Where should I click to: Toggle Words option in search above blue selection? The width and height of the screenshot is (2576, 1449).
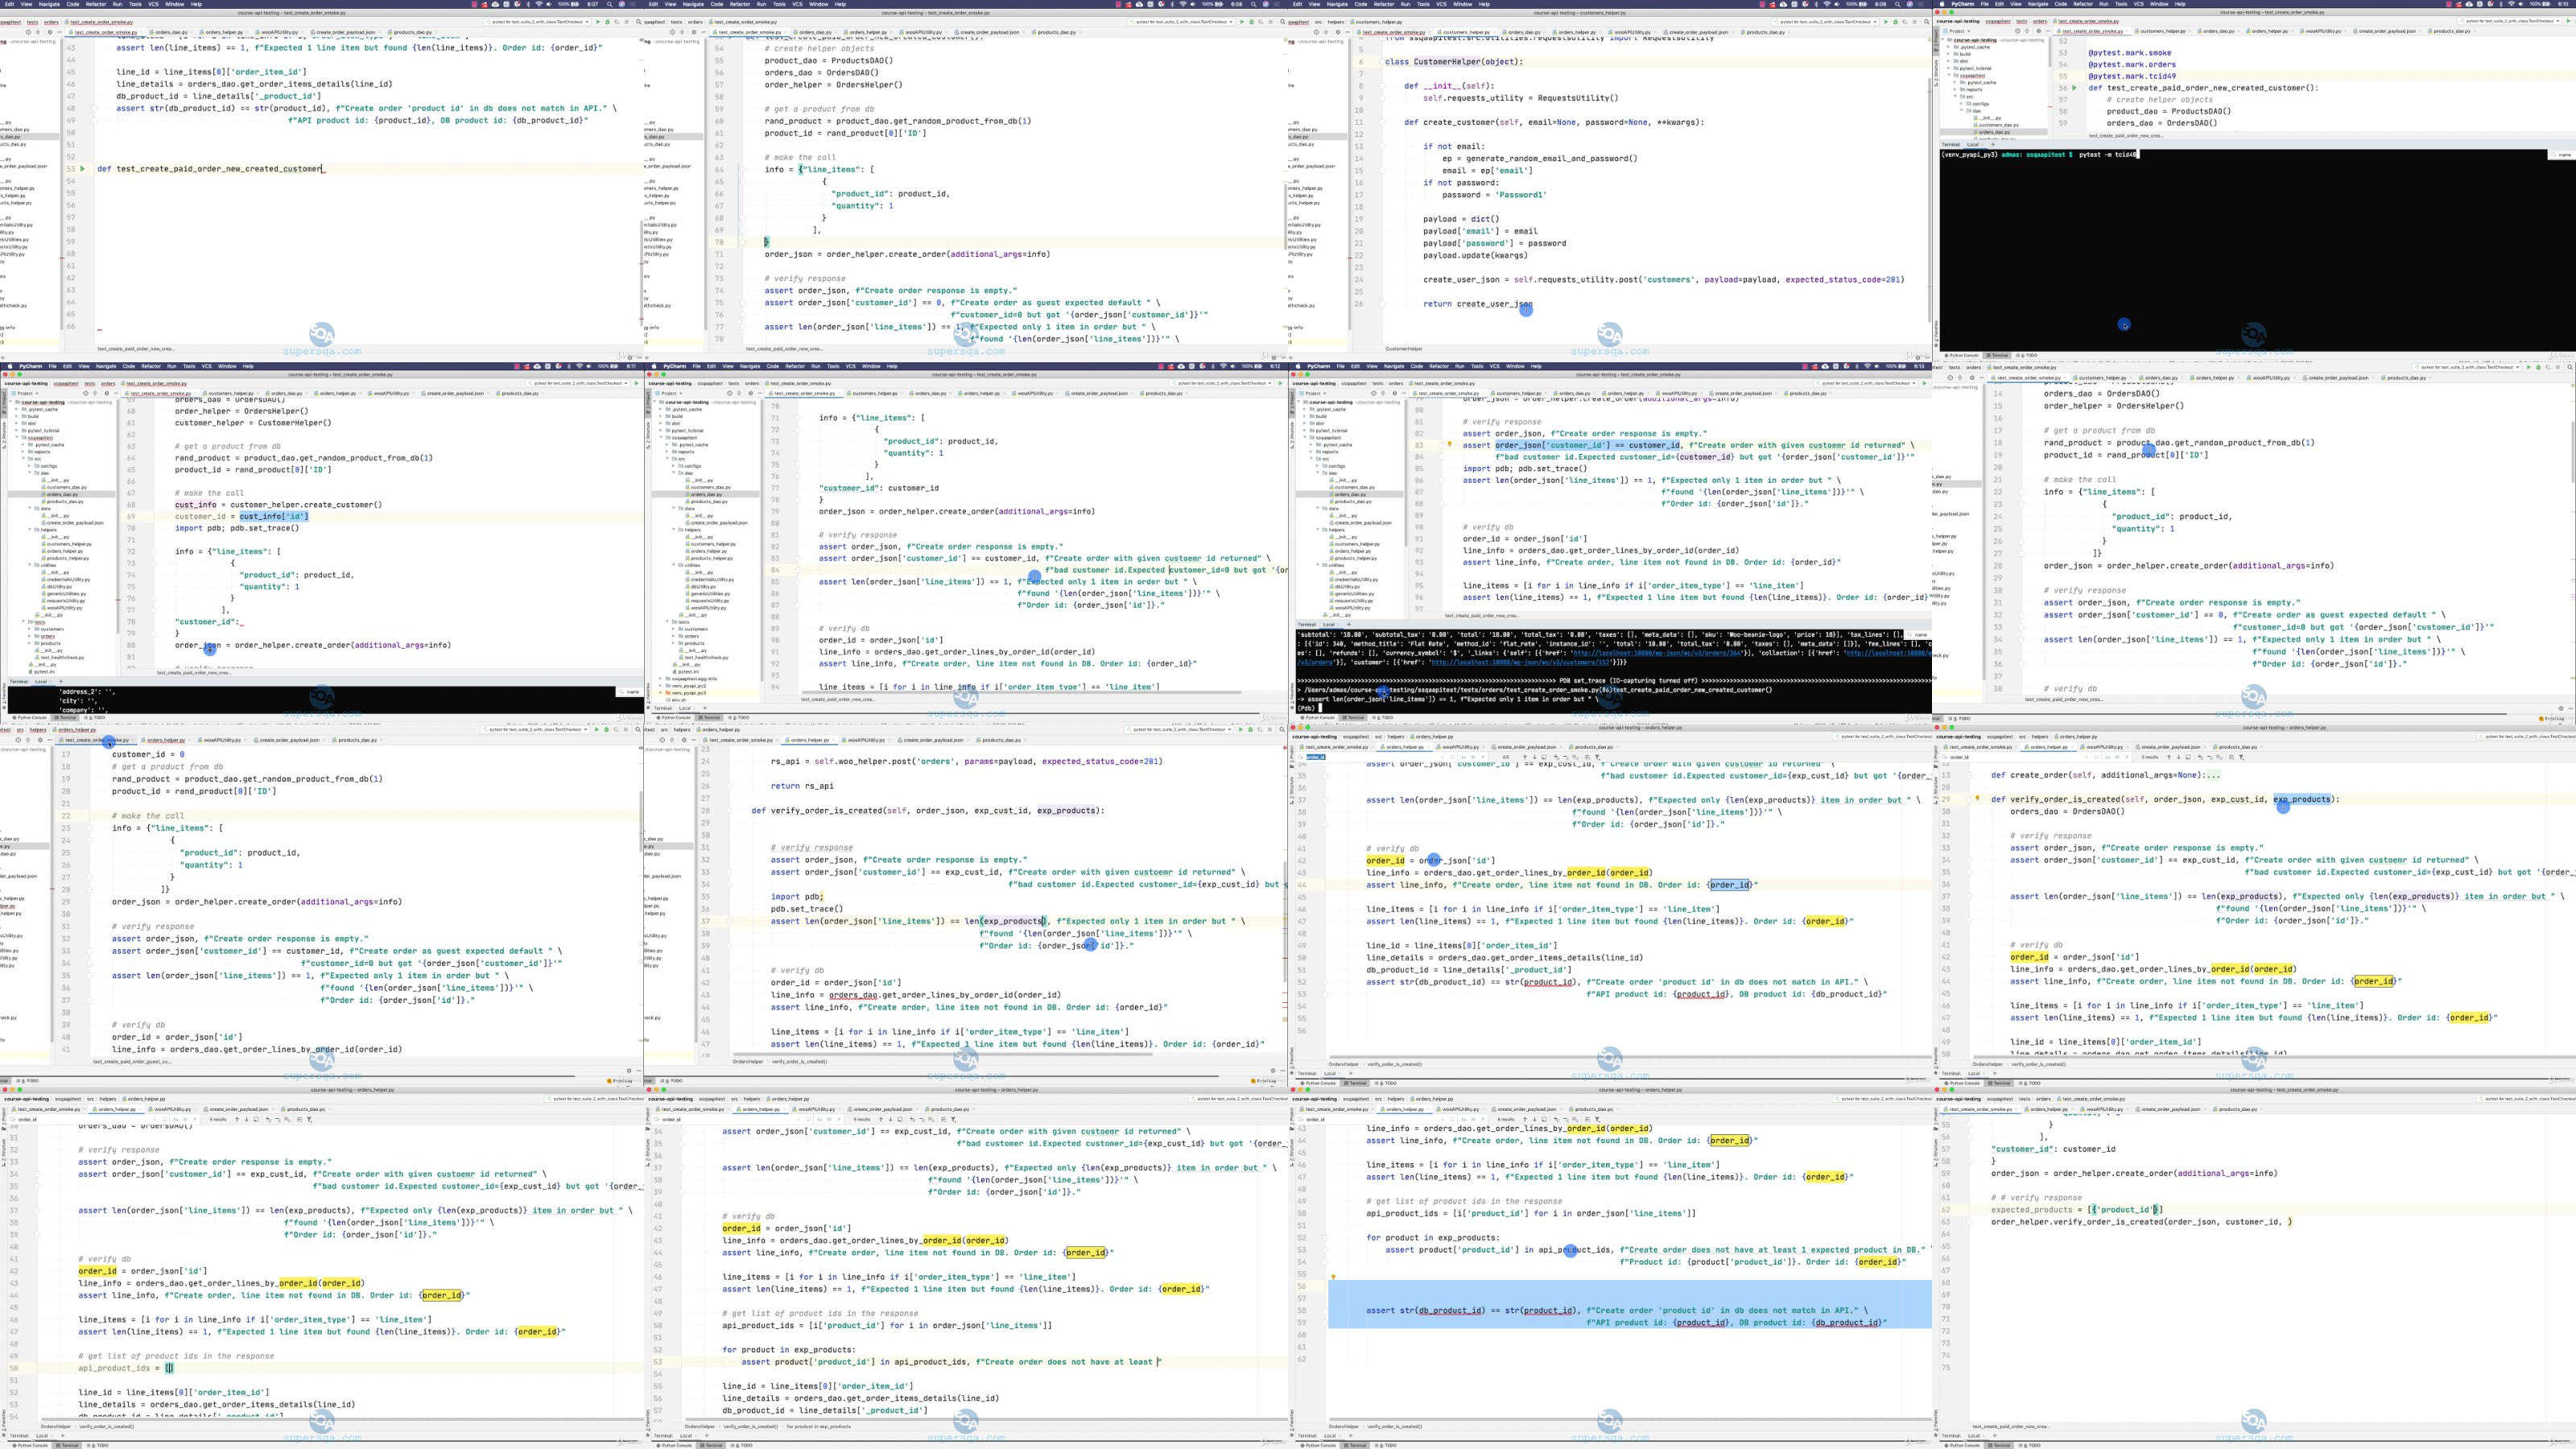click(x=1473, y=1119)
